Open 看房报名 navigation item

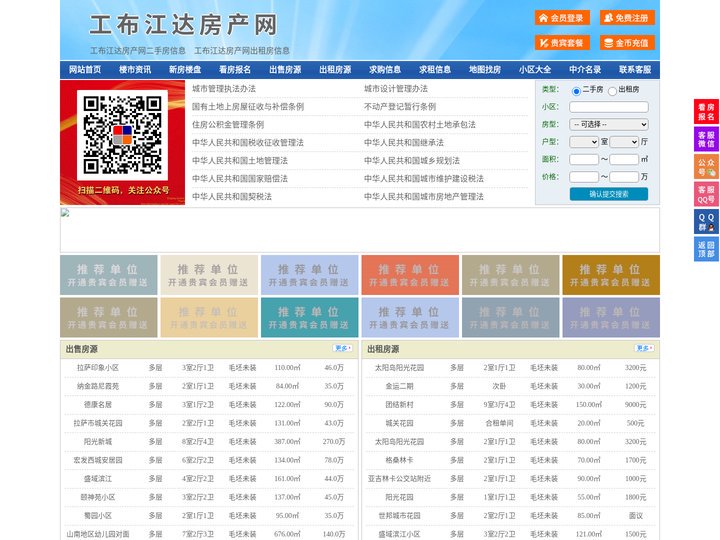click(235, 69)
